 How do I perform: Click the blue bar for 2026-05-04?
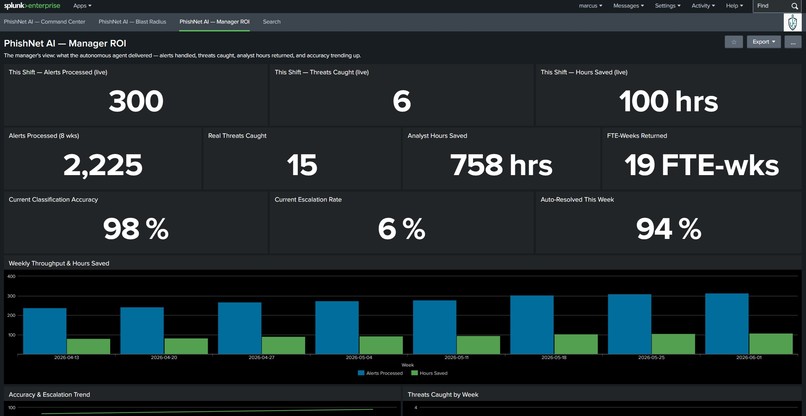[x=337, y=328]
